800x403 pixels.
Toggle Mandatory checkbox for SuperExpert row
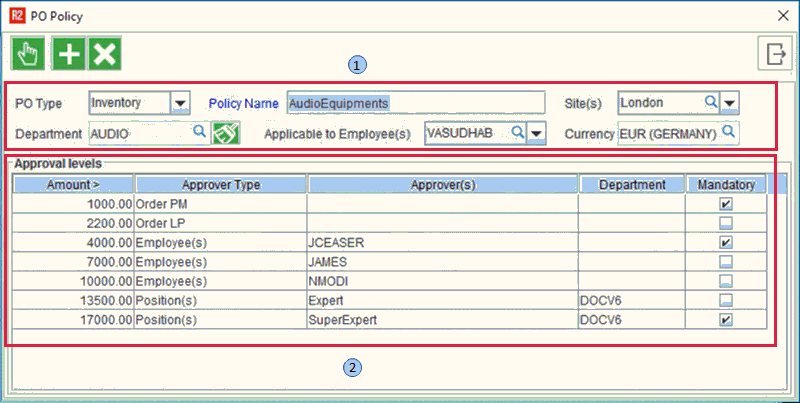pos(726,320)
